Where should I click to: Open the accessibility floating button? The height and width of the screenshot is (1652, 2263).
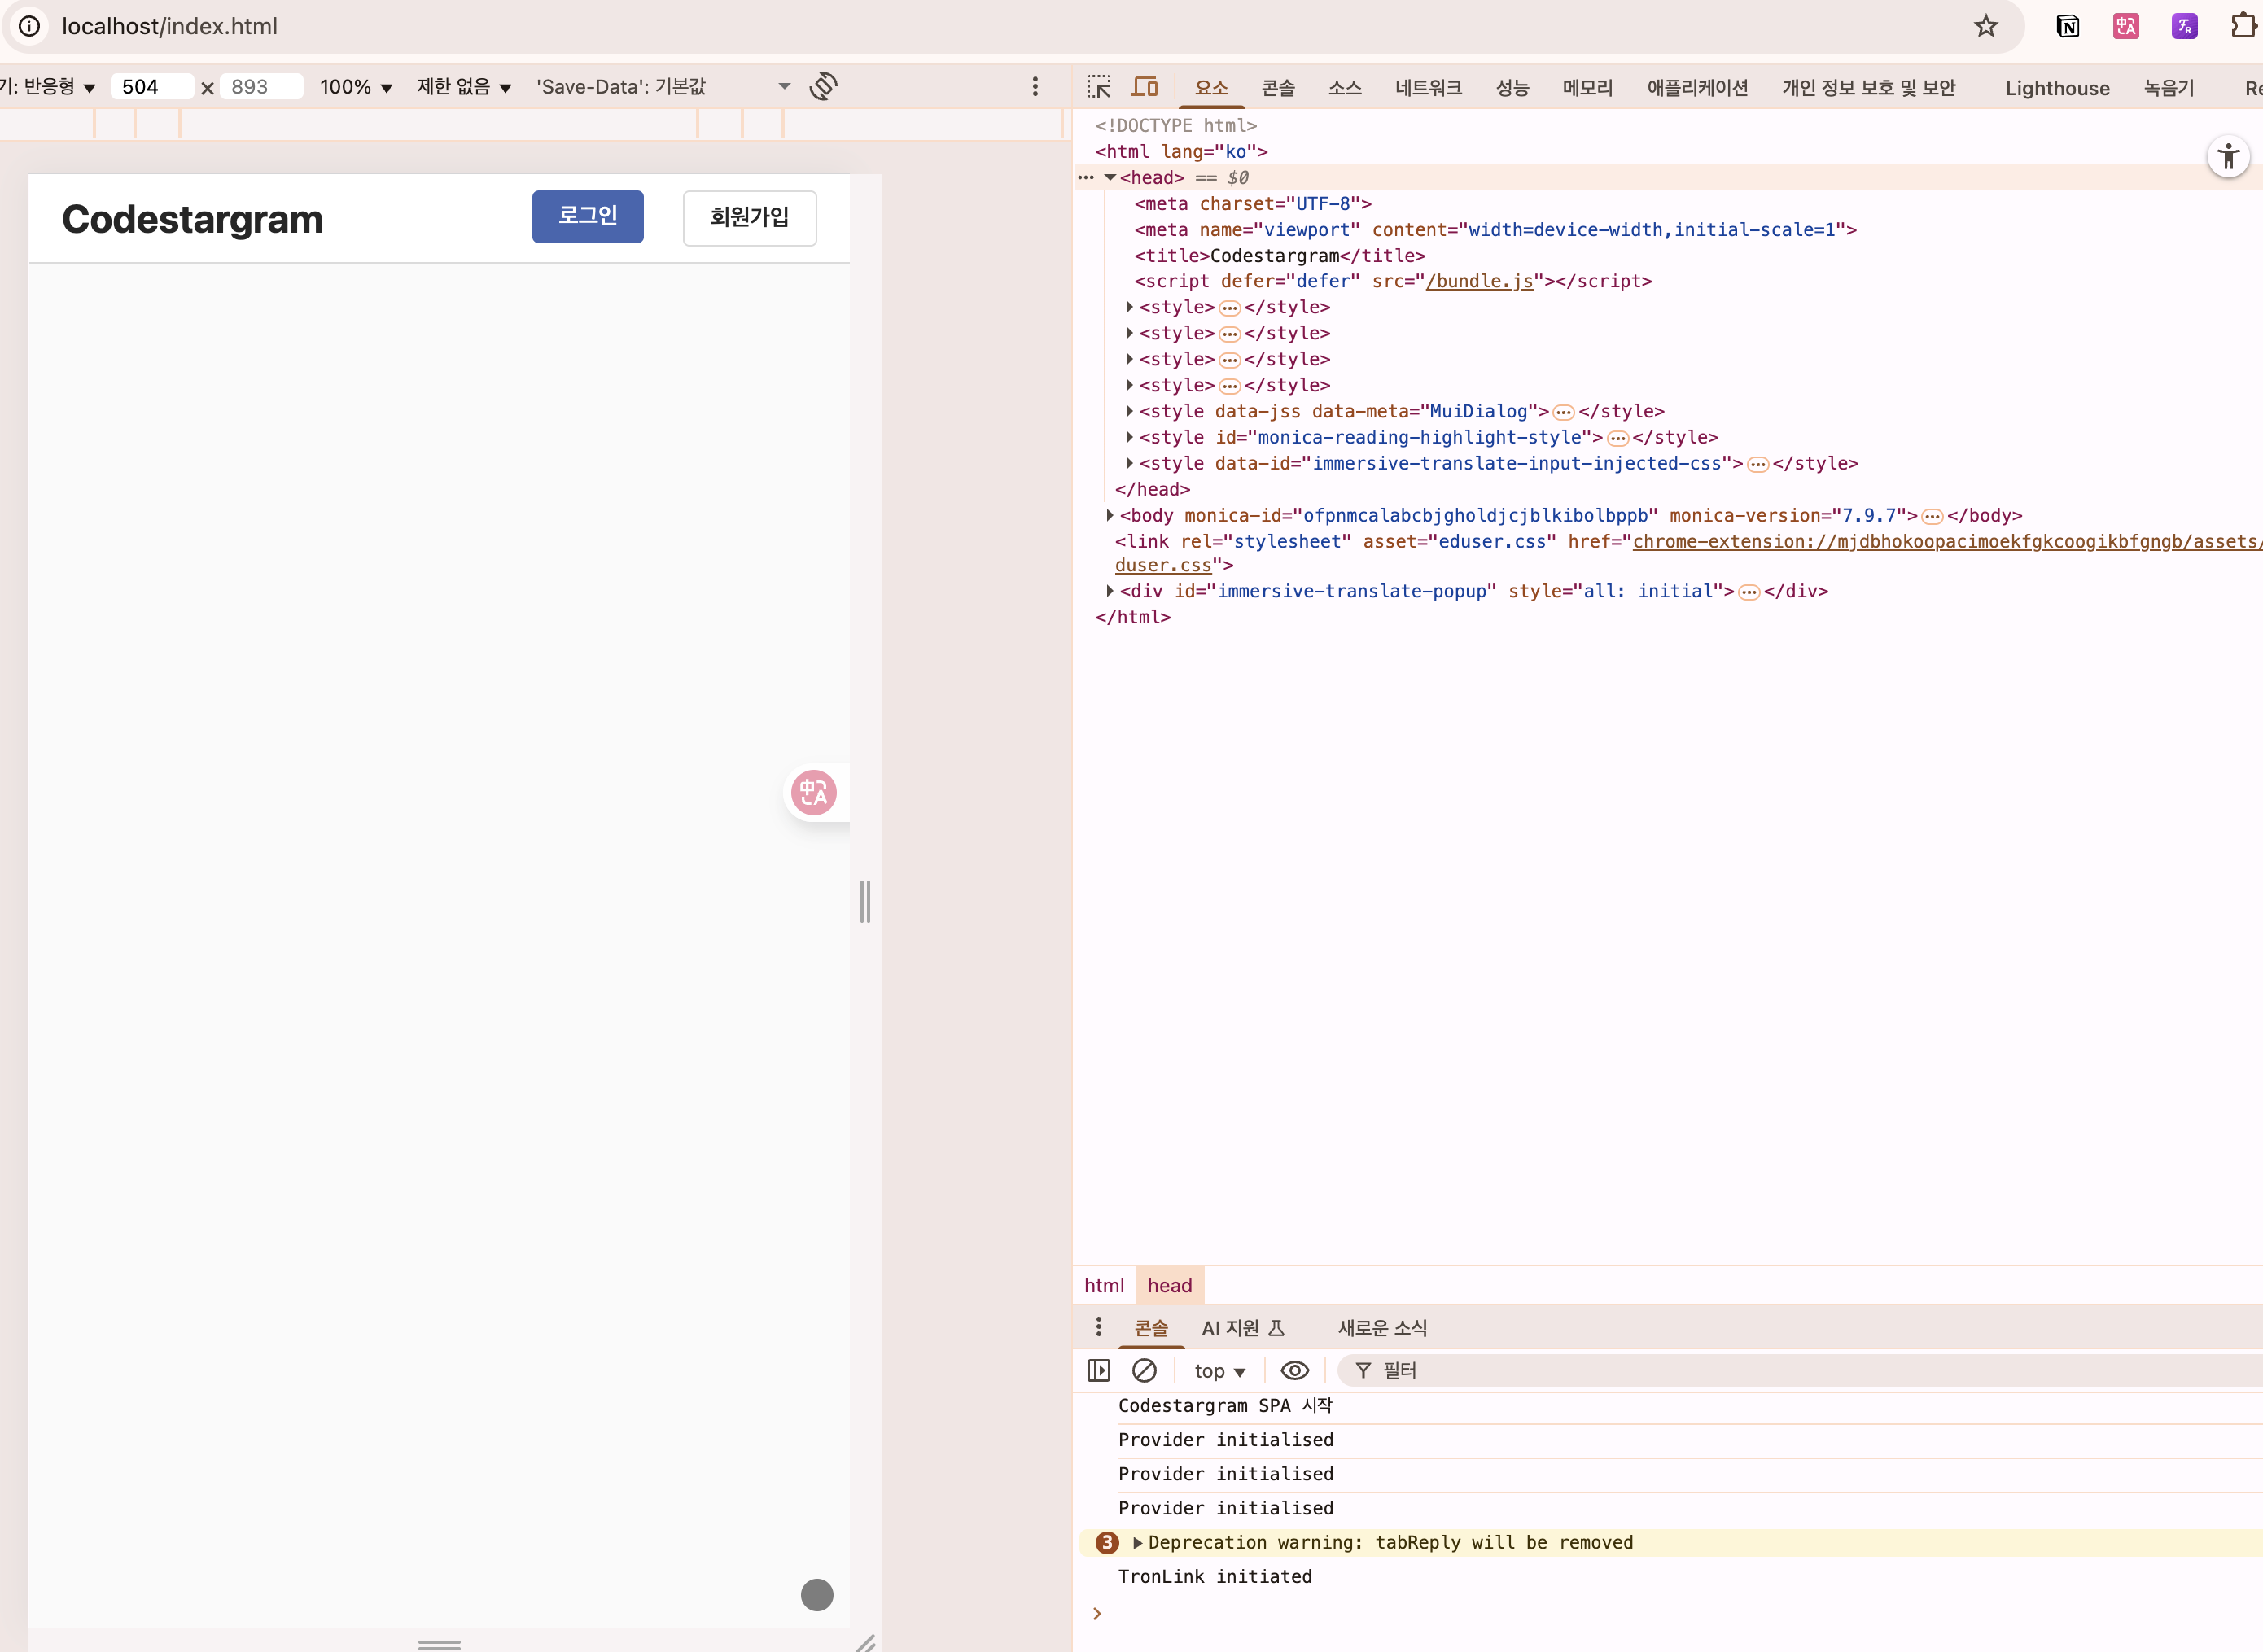coord(2228,156)
